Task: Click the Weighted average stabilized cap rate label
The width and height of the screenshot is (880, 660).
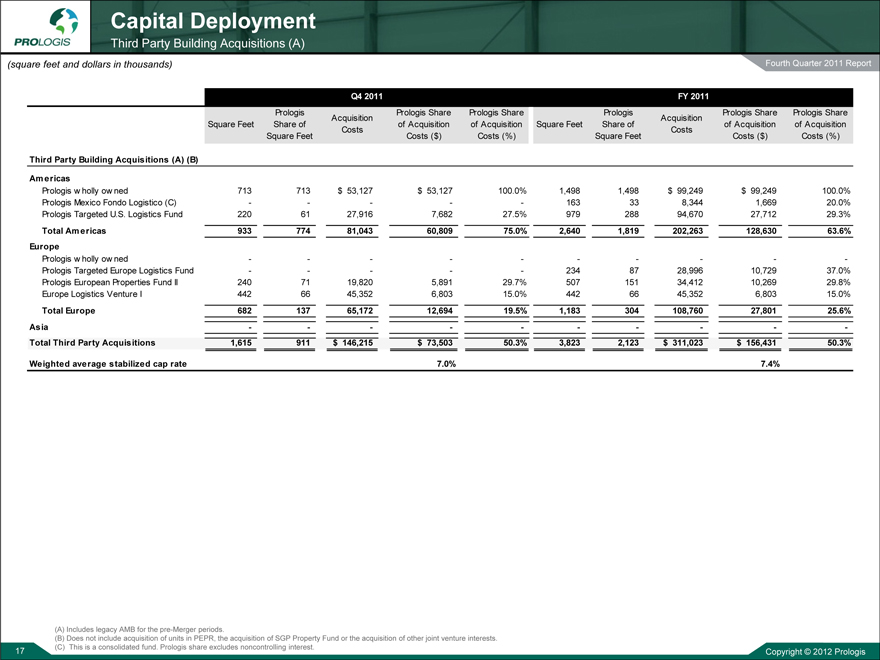Action: point(107,364)
